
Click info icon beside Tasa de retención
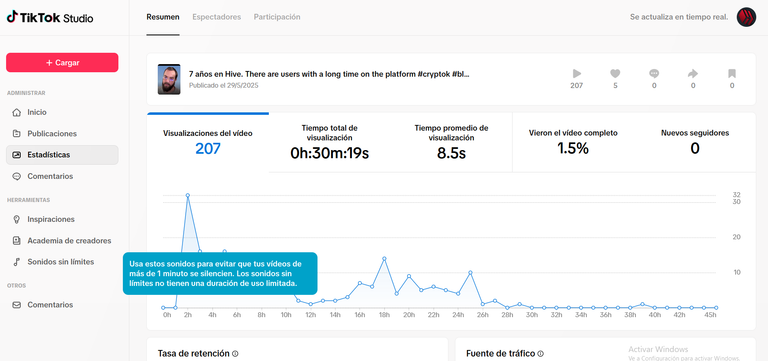[x=235, y=354]
